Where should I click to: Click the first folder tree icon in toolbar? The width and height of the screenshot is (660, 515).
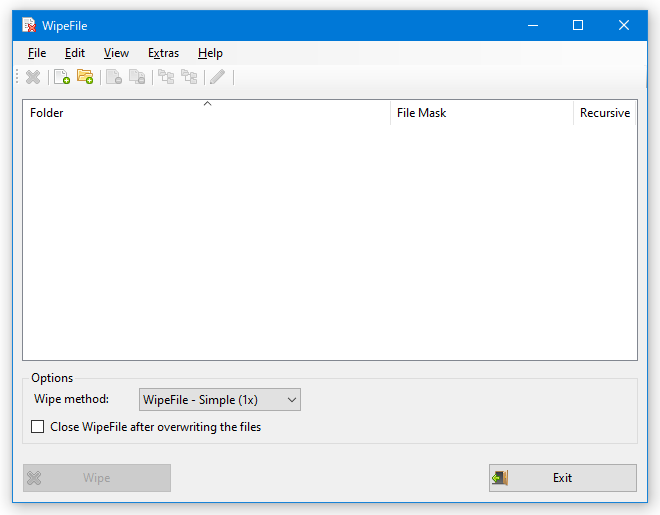click(x=166, y=77)
